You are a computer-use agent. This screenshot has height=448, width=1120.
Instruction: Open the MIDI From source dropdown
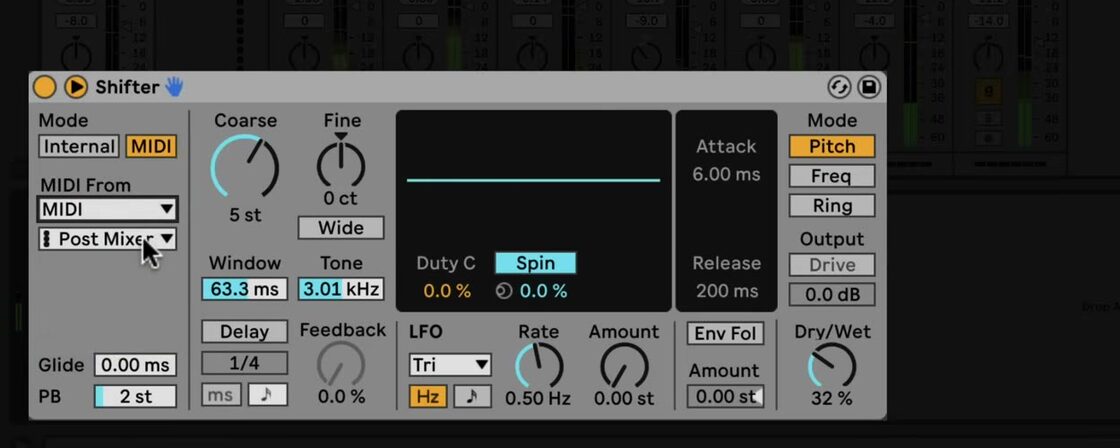107,209
